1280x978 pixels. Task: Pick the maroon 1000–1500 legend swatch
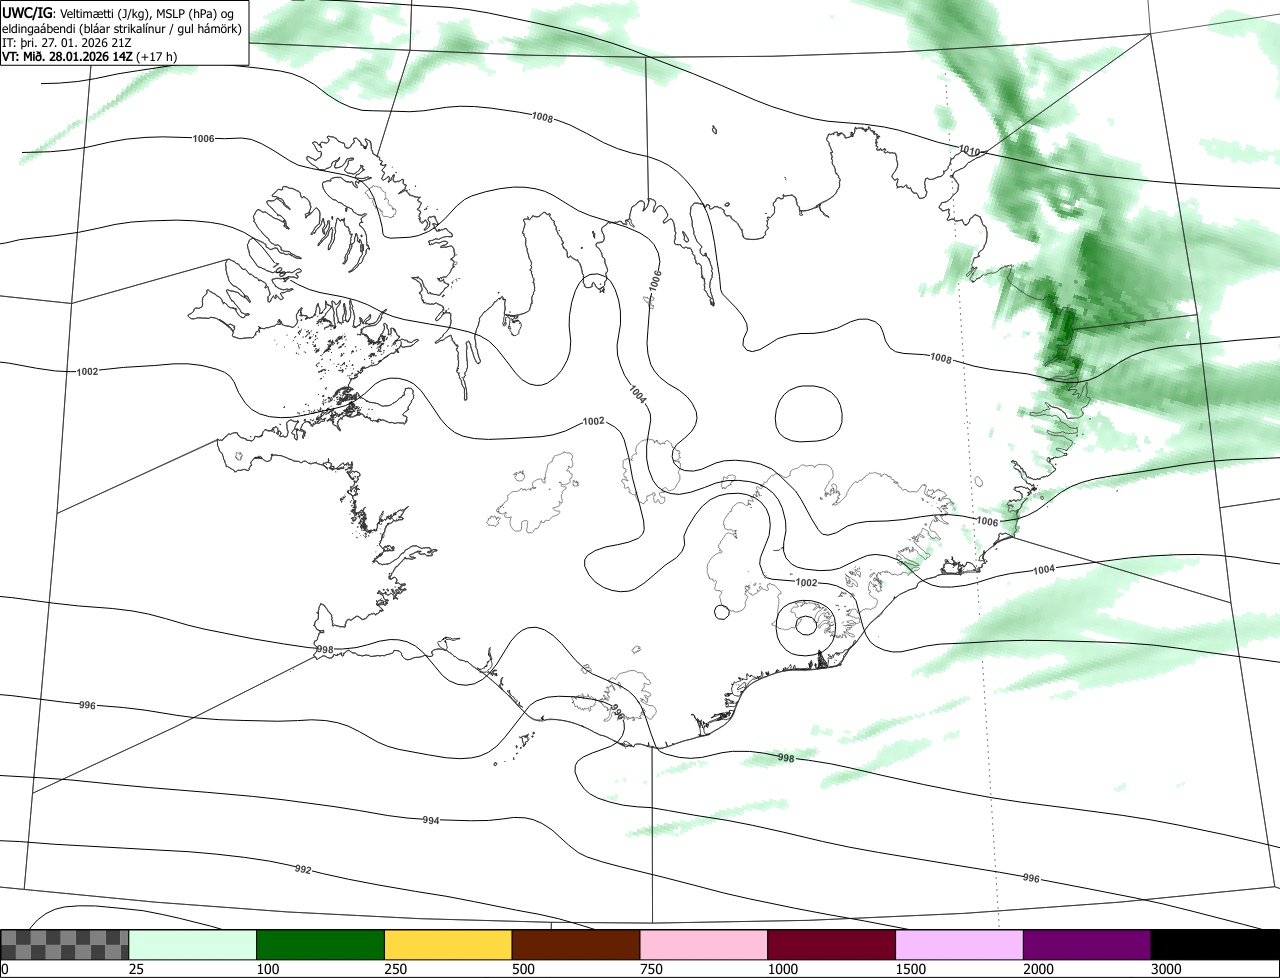(x=831, y=945)
